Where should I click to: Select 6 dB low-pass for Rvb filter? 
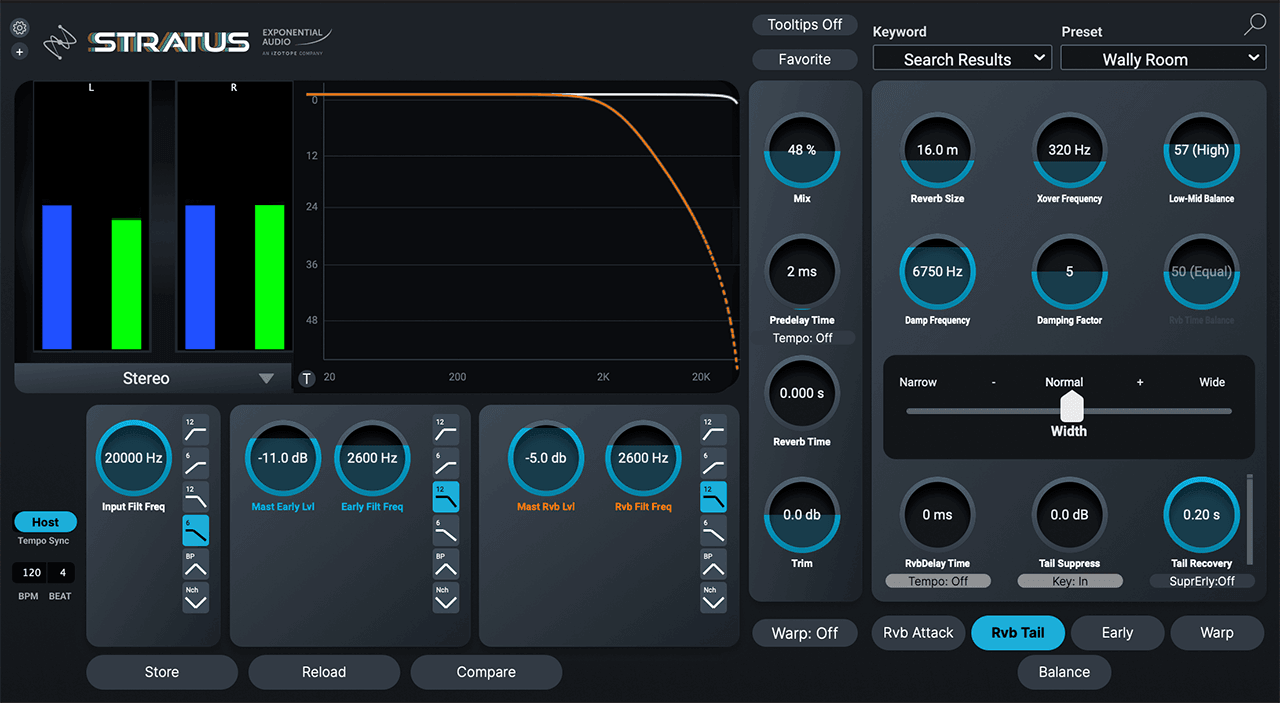point(714,530)
